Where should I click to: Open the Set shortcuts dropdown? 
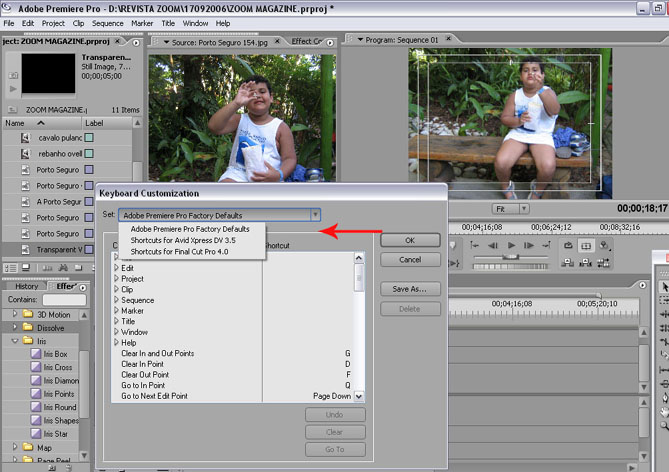point(315,215)
